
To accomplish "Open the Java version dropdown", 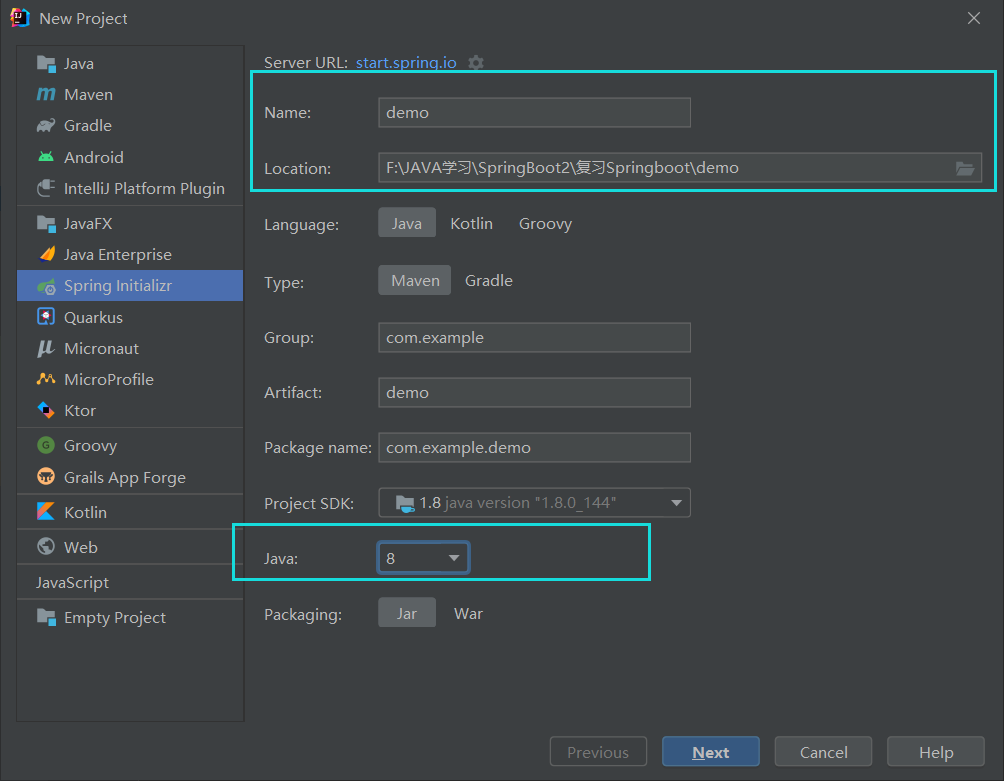I will (423, 558).
